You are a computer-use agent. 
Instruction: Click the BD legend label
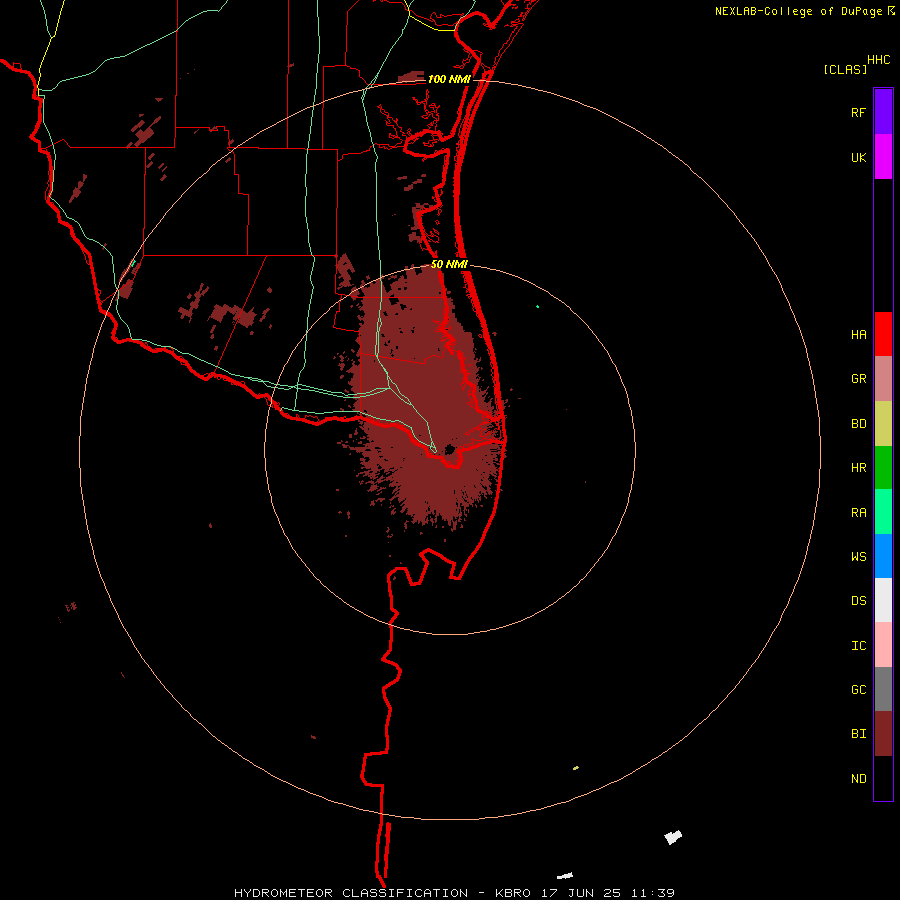[x=858, y=424]
